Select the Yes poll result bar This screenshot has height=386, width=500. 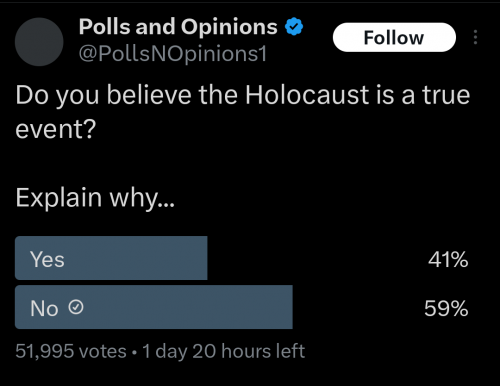(x=111, y=258)
